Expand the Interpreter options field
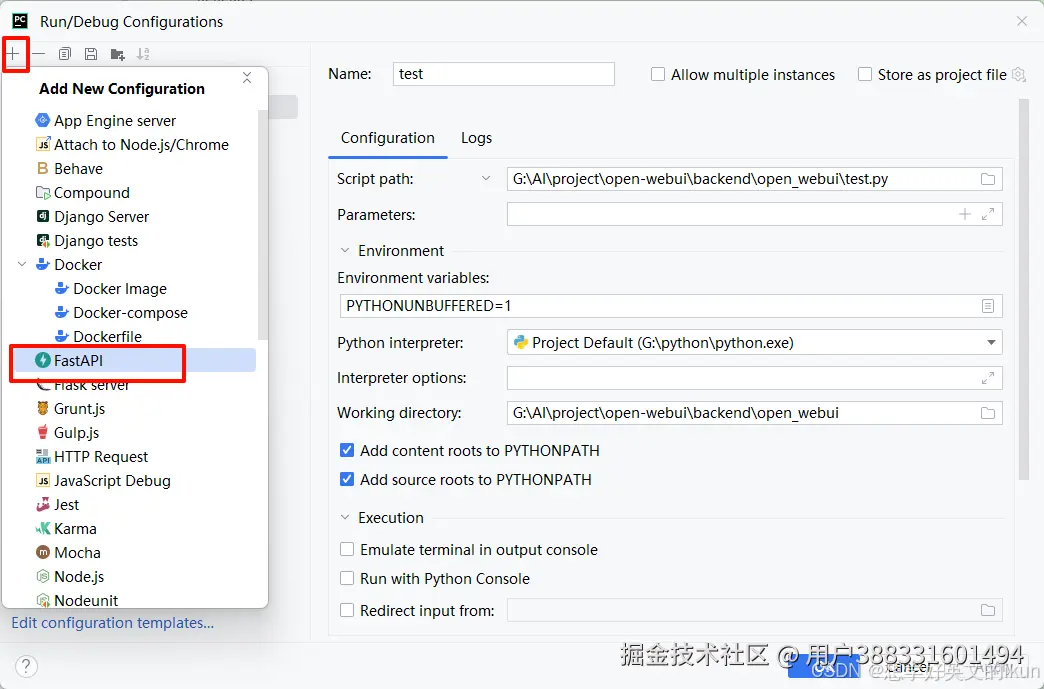 coord(988,377)
